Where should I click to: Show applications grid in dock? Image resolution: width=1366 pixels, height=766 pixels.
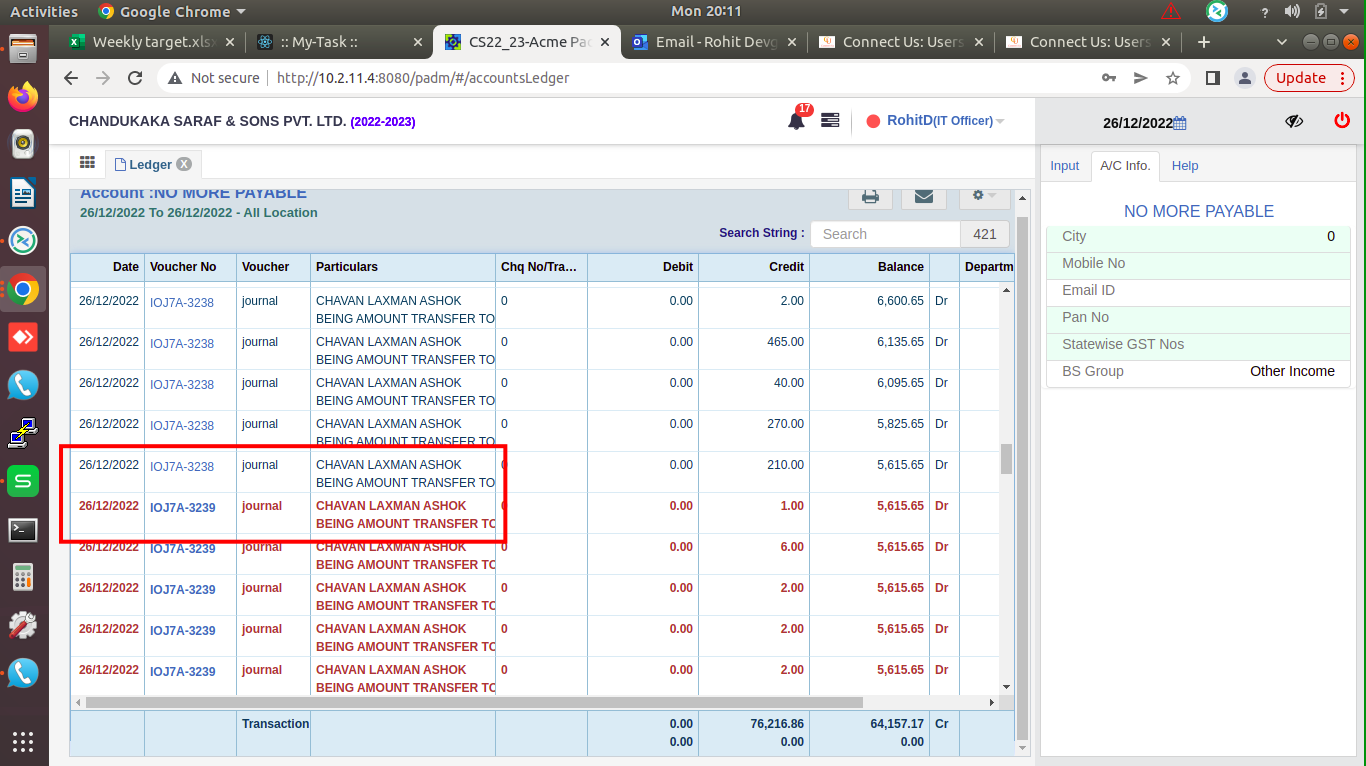pyautogui.click(x=23, y=742)
